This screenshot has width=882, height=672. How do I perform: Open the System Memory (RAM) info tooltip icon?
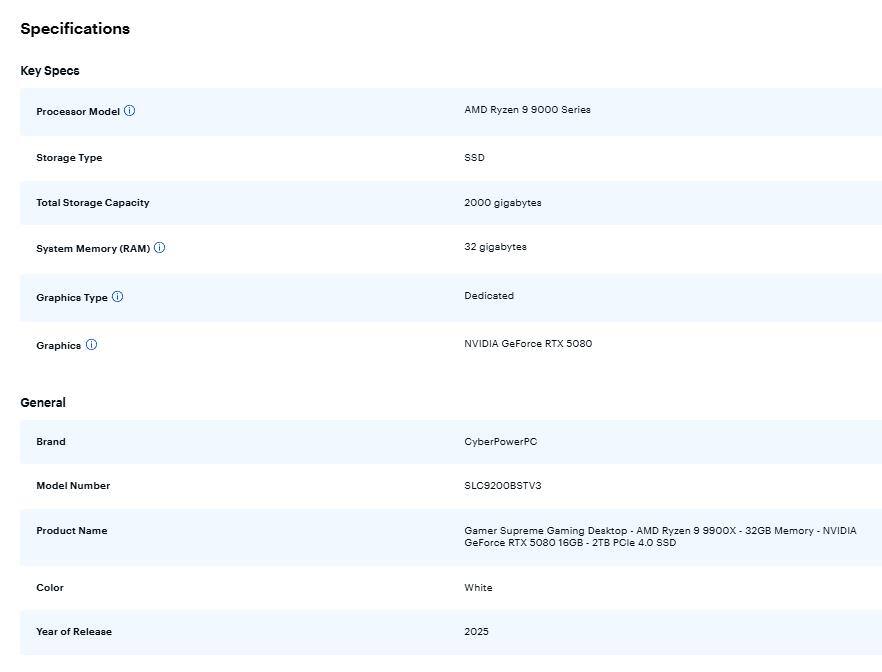(159, 248)
